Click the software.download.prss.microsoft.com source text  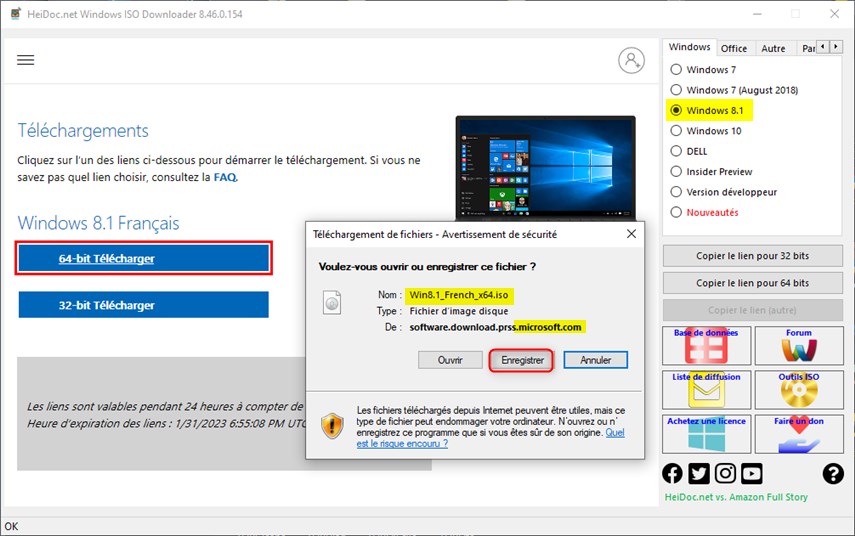coord(495,327)
